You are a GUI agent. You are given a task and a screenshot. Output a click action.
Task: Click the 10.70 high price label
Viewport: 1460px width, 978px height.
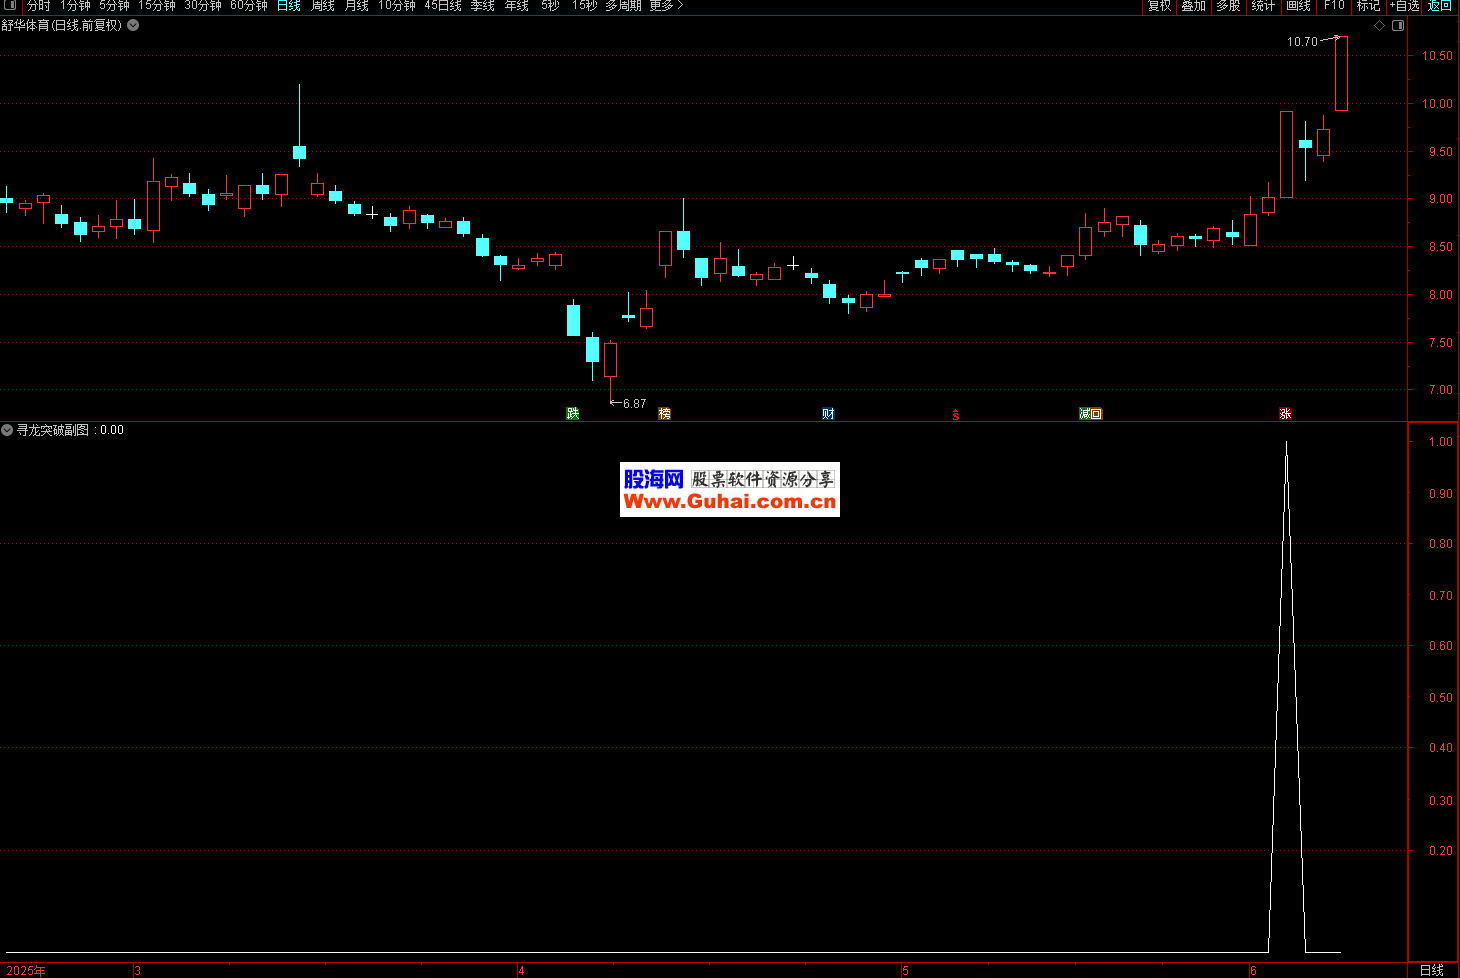click(1302, 42)
